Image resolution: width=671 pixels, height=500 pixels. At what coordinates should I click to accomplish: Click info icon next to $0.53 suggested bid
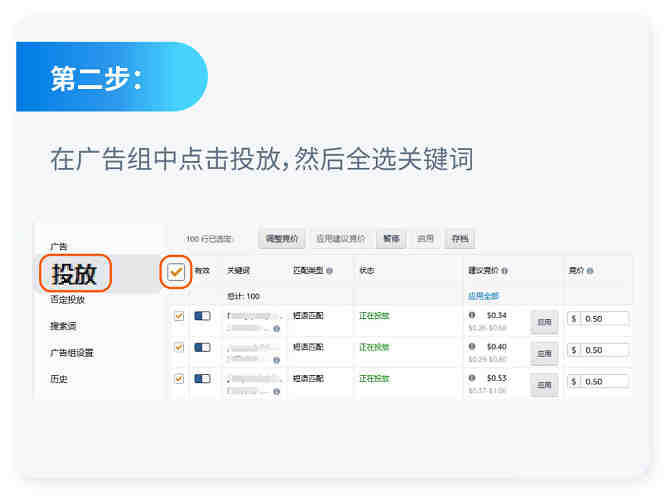click(472, 379)
